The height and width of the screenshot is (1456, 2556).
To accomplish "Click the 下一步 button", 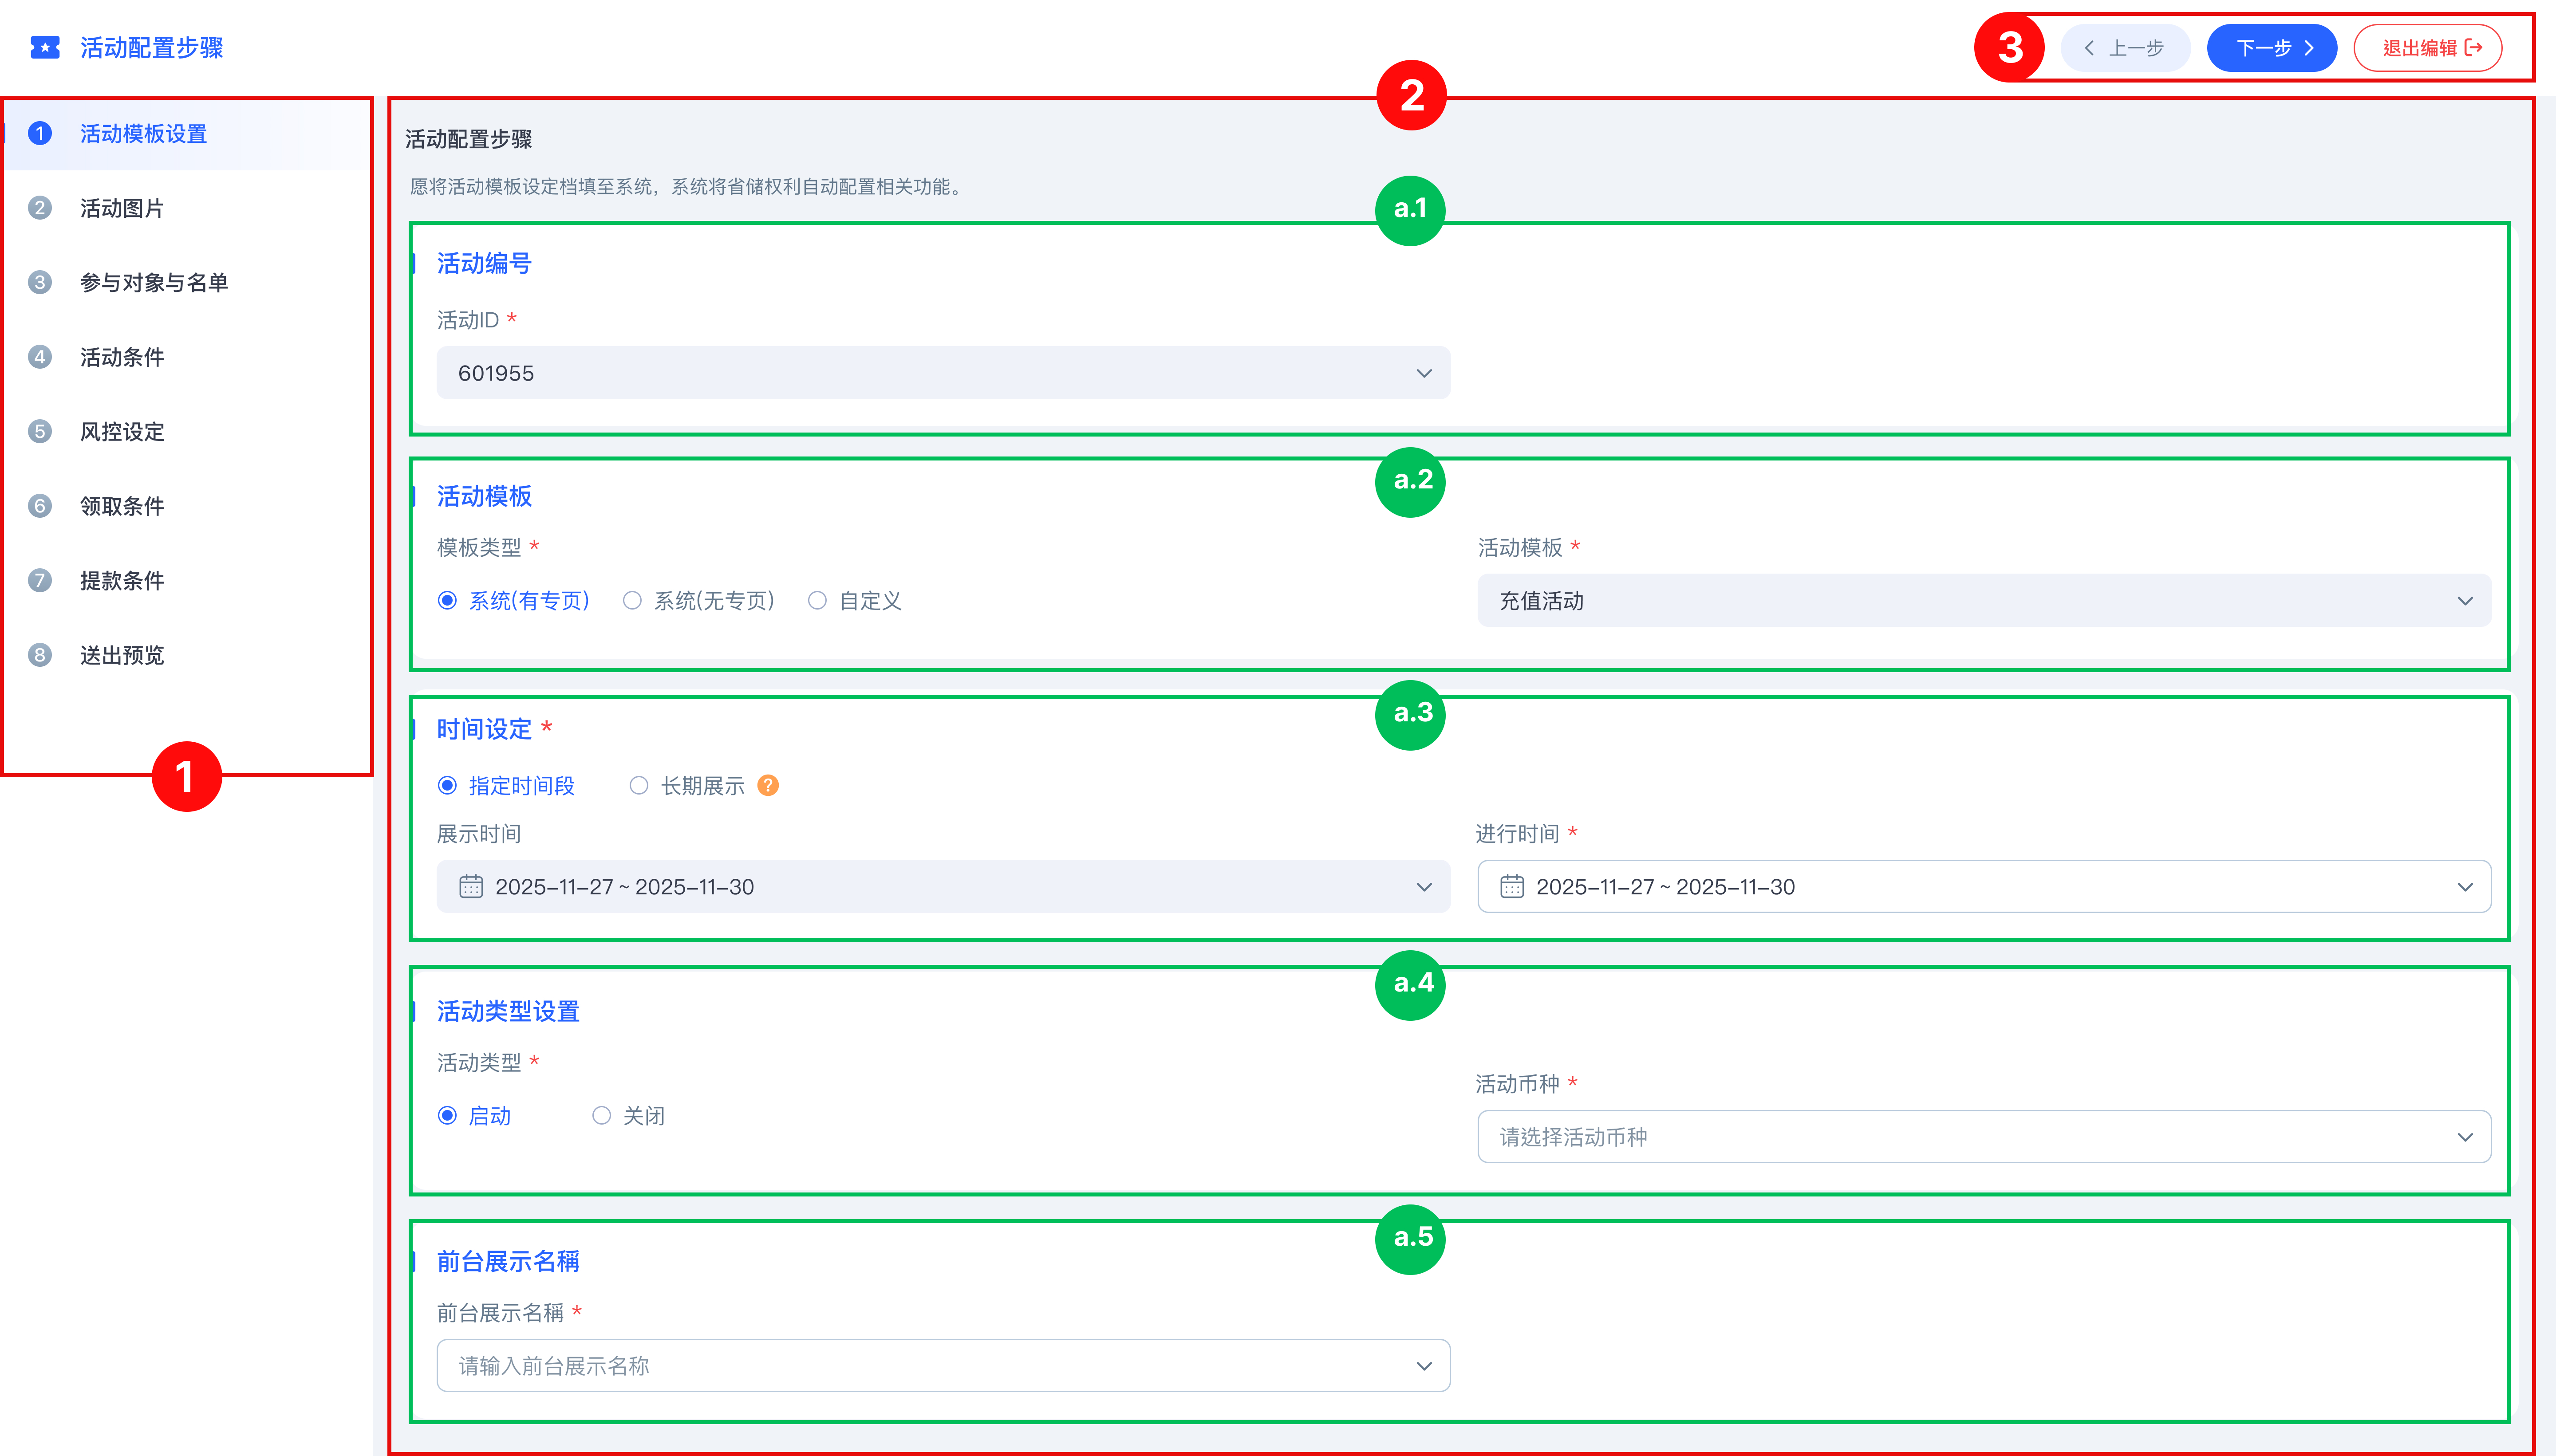I will click(x=2271, y=48).
